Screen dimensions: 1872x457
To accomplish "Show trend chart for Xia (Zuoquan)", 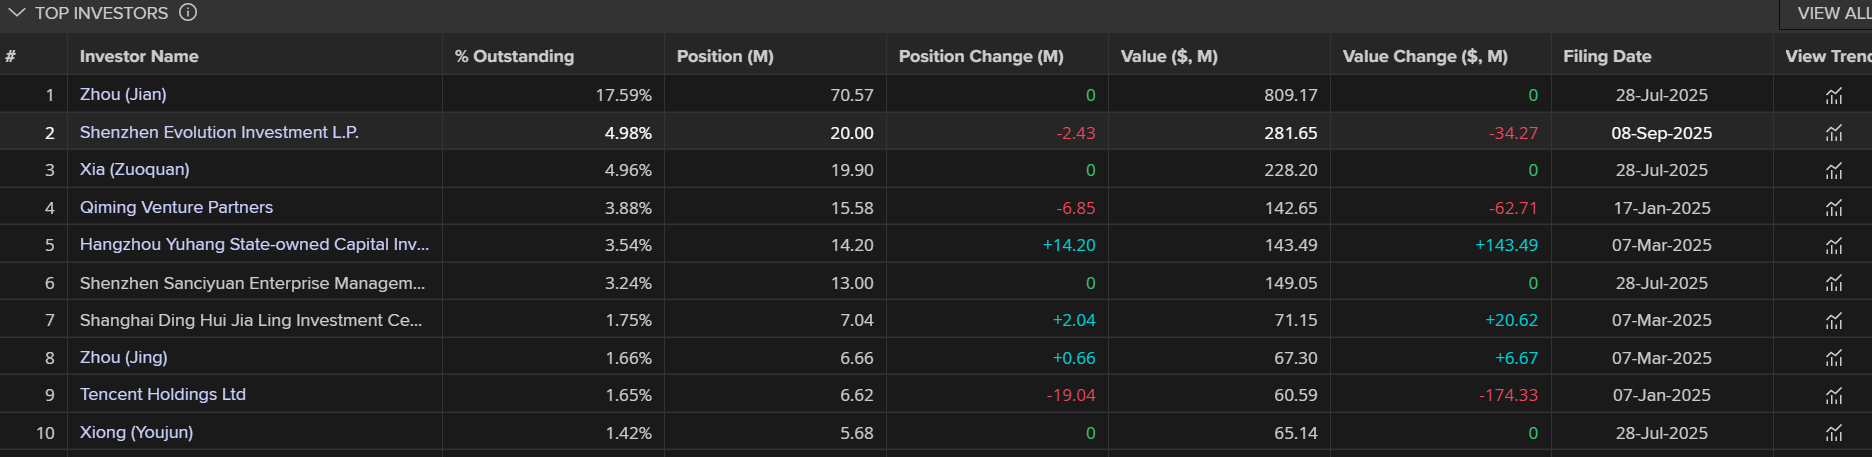I will (1833, 171).
